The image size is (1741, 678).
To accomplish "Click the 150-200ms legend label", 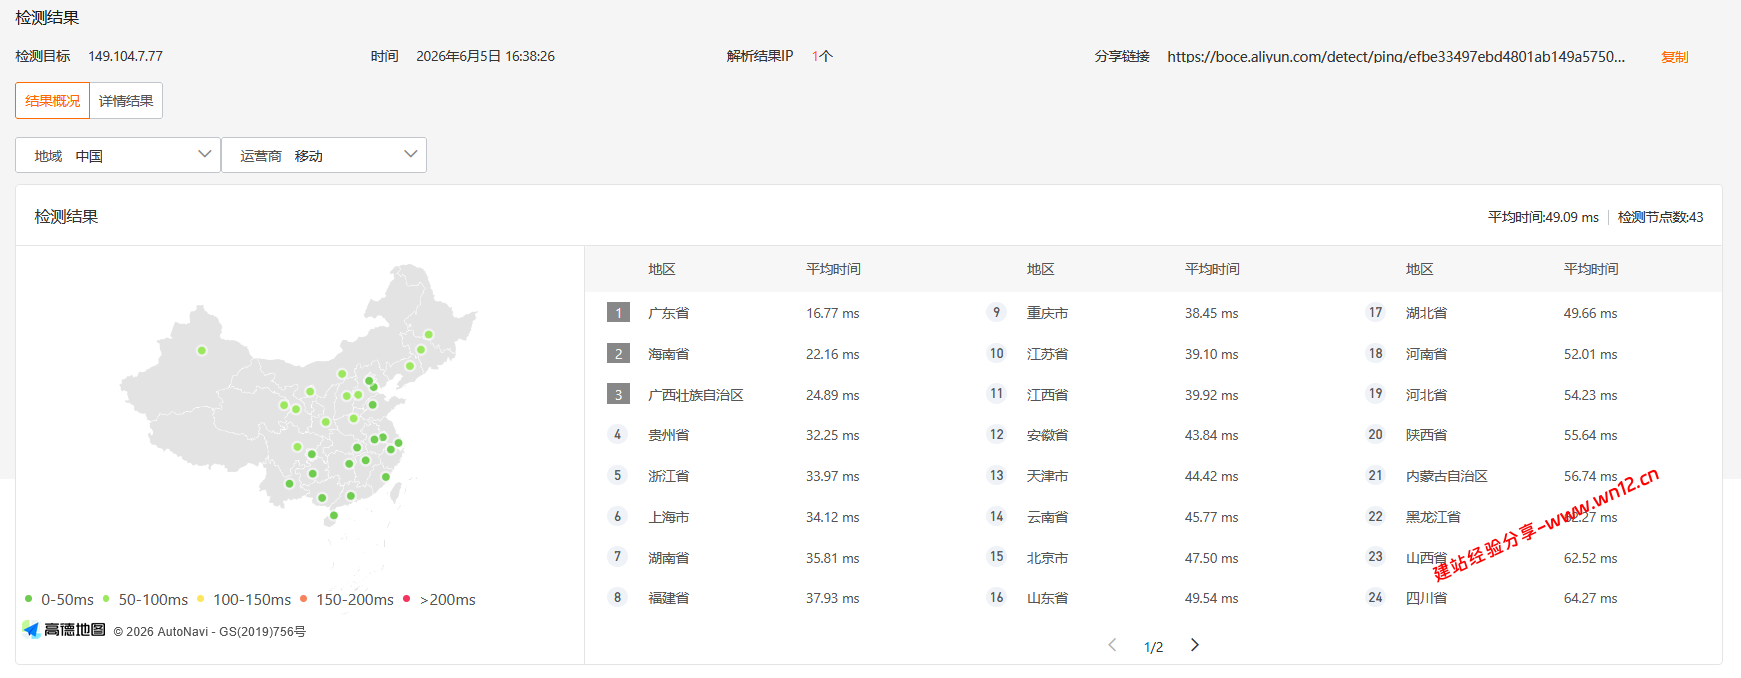I will (355, 600).
